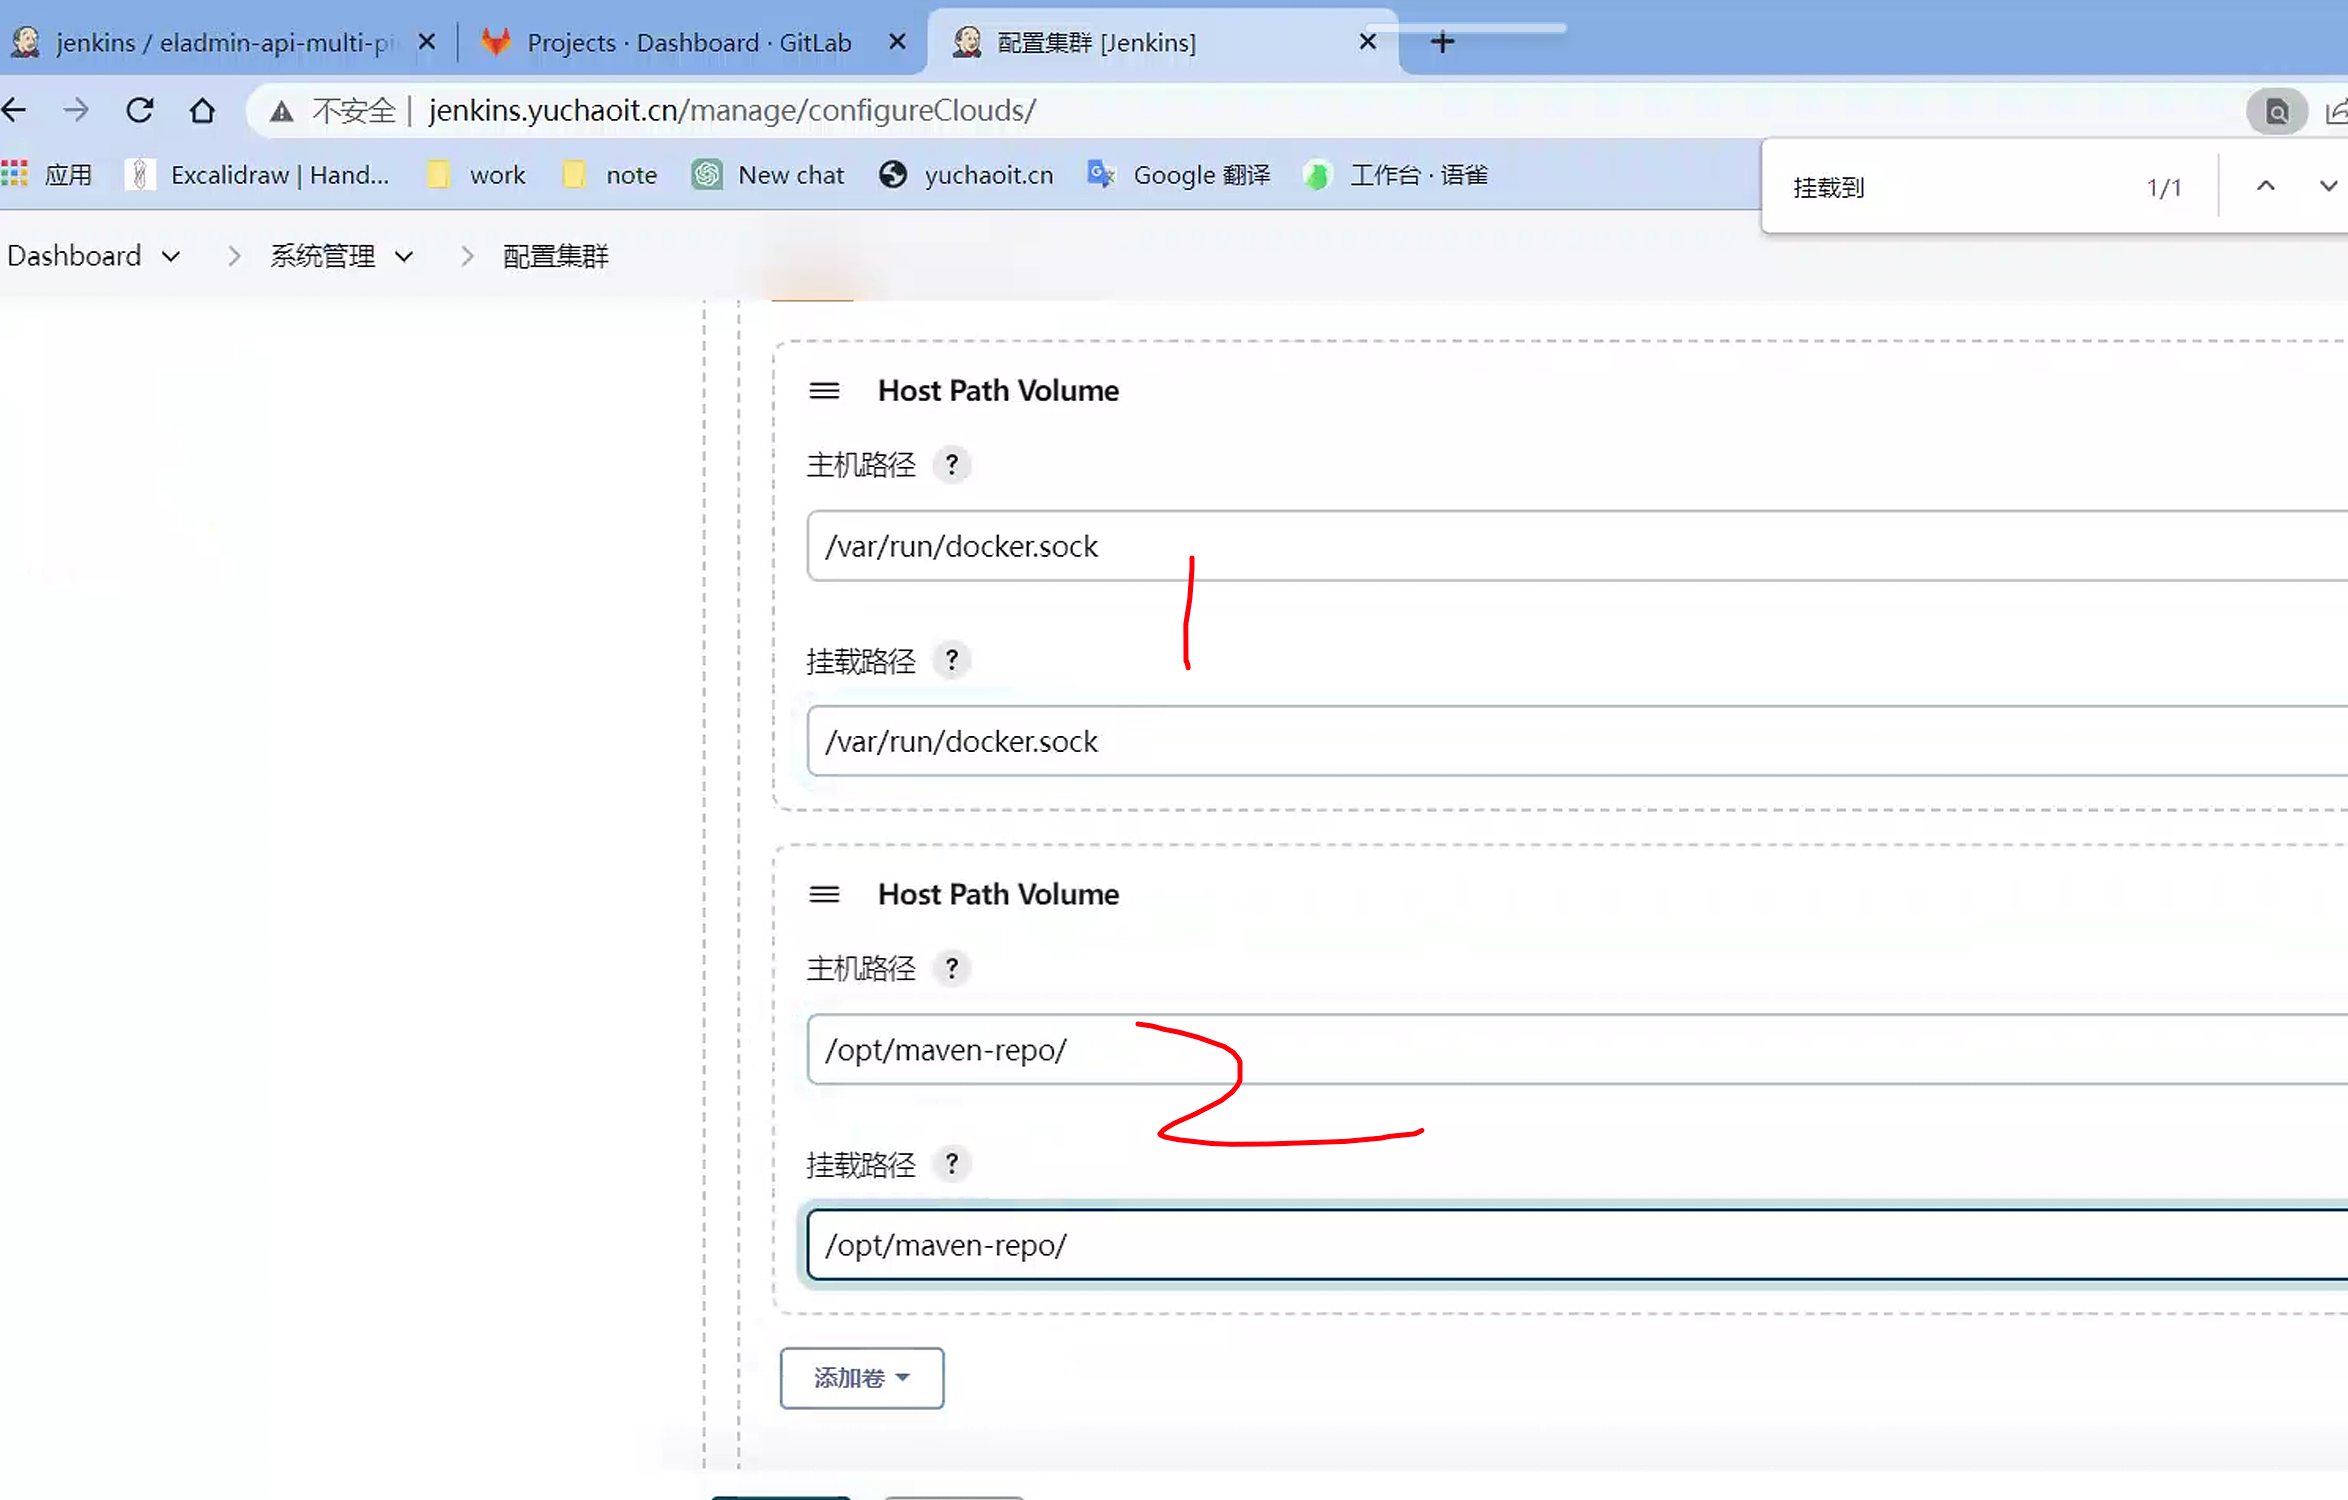Click drag handle of first Host Path Volume
The height and width of the screenshot is (1500, 2348).
[824, 391]
